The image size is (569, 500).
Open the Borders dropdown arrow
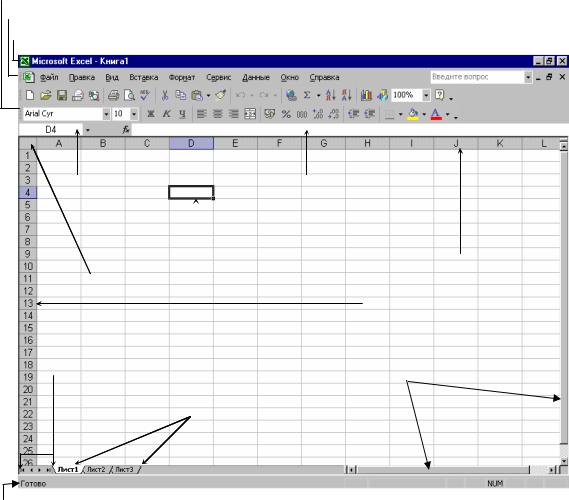click(x=401, y=114)
